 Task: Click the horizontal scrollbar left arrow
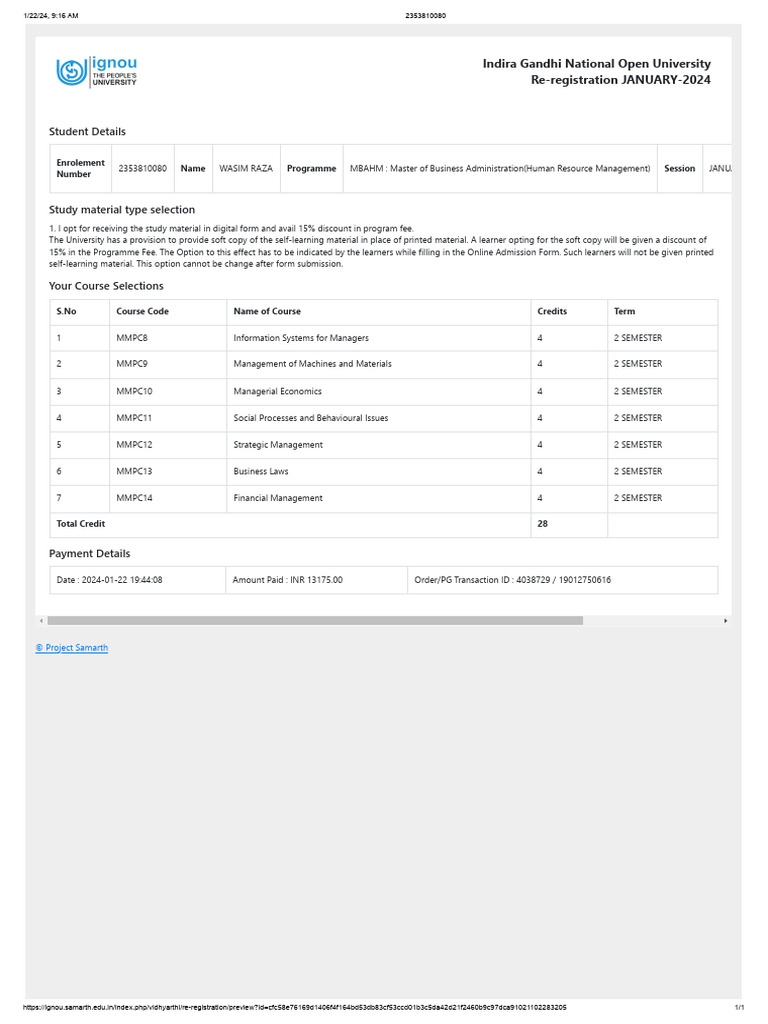[x=41, y=621]
